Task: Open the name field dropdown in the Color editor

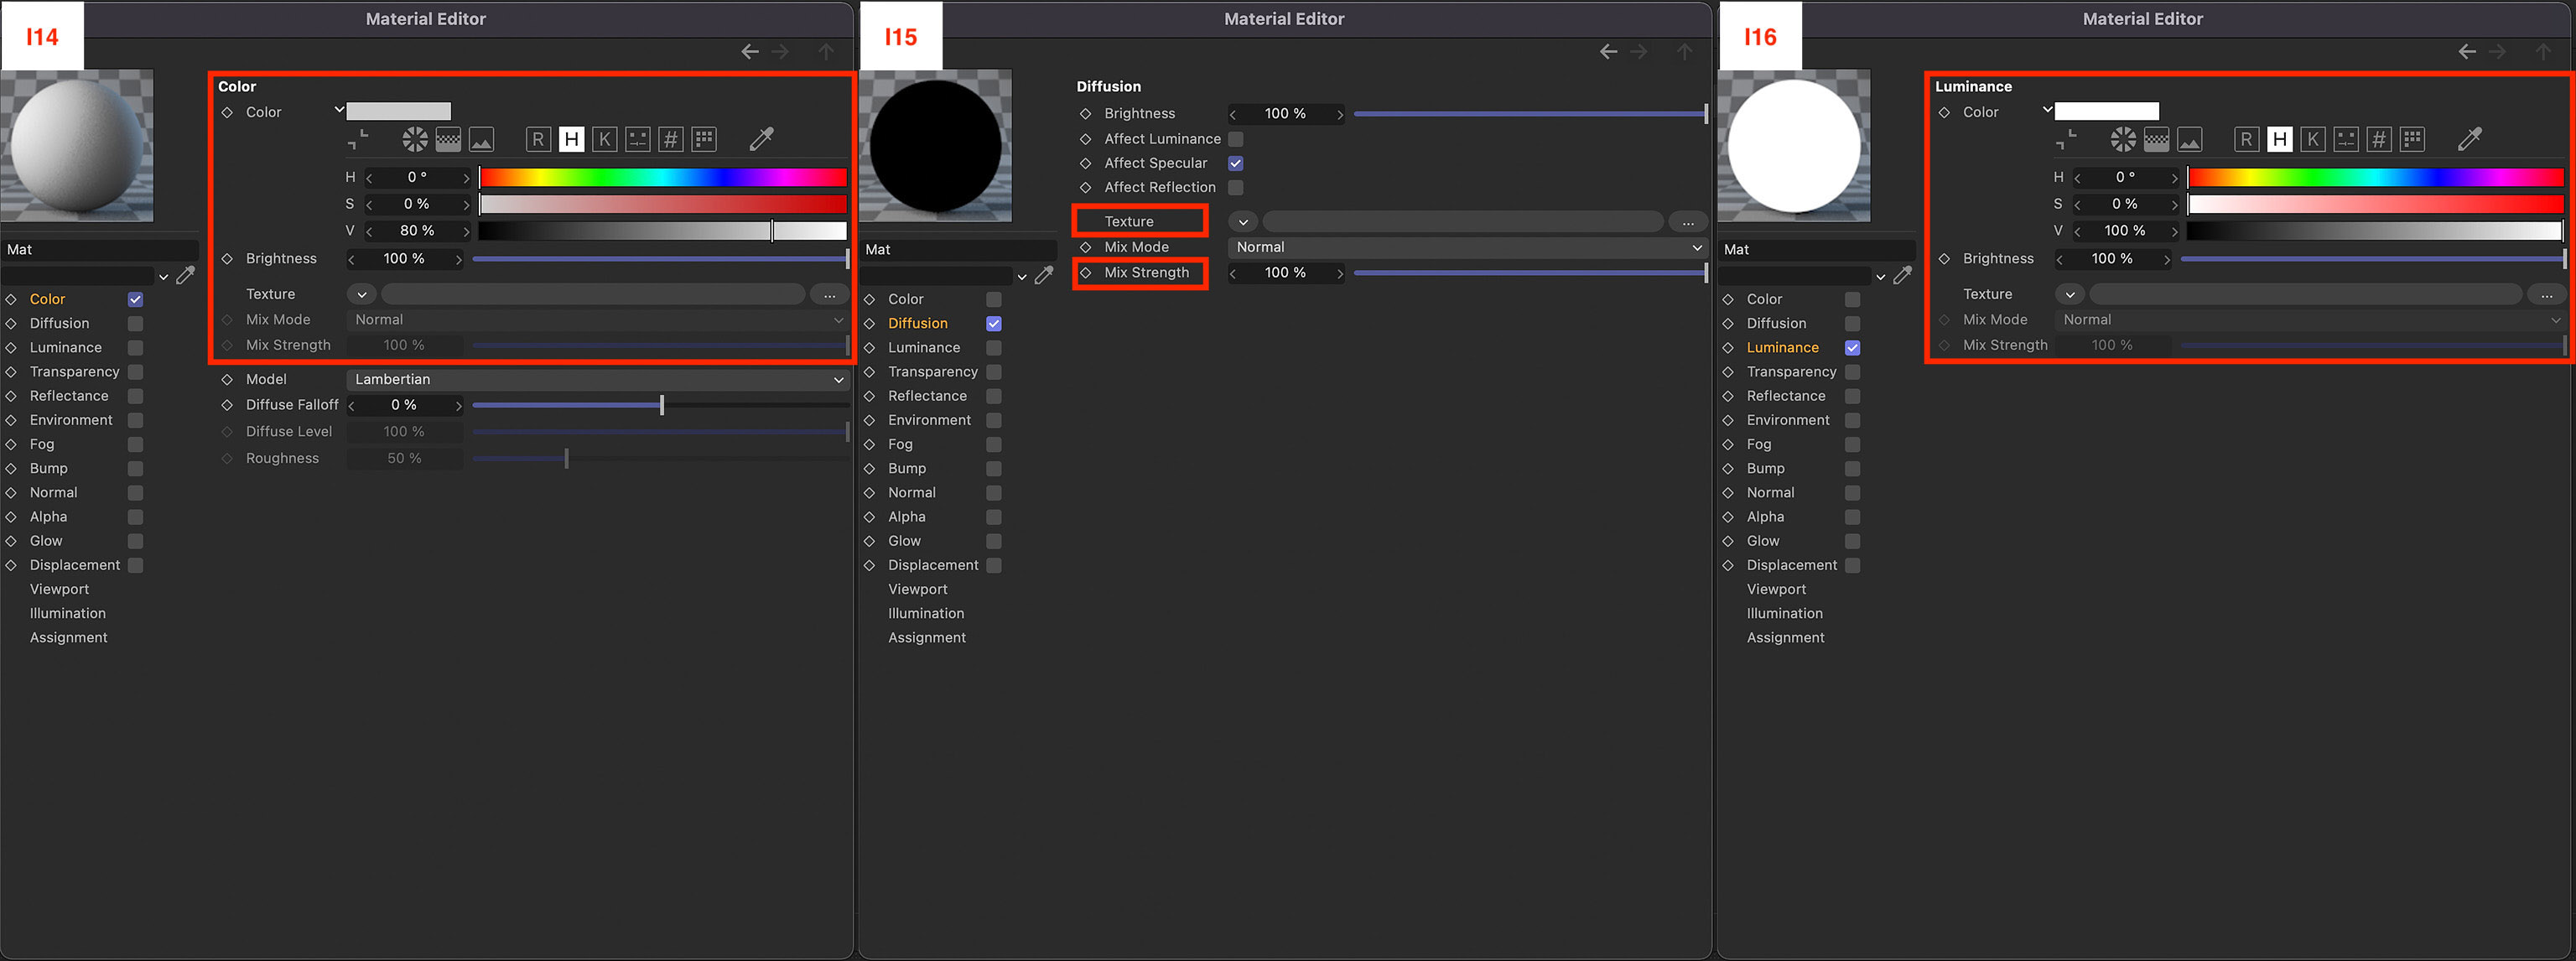Action: click(163, 277)
